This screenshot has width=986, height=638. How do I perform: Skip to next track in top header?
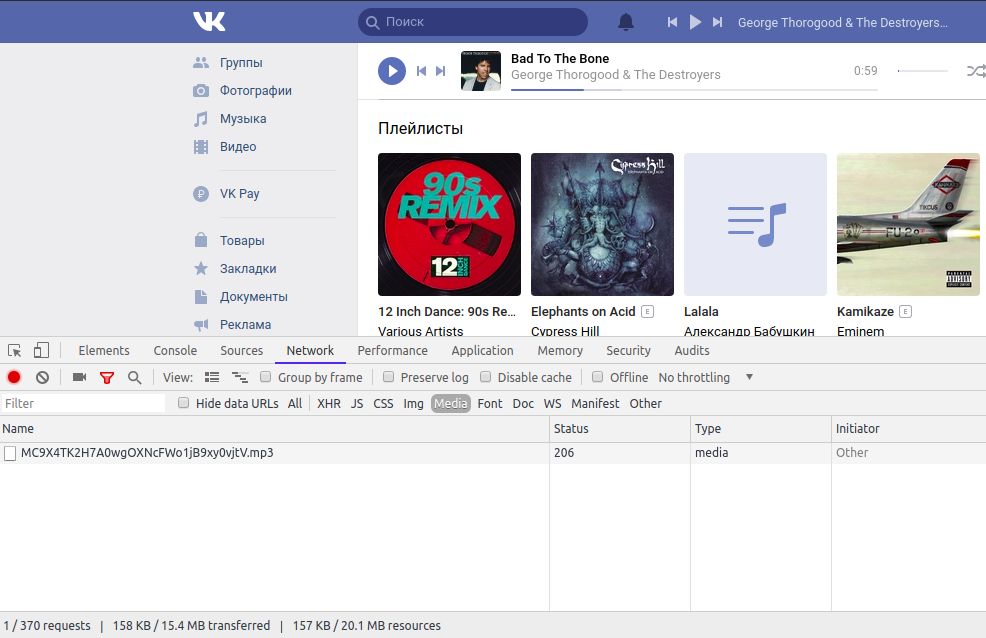[x=717, y=22]
